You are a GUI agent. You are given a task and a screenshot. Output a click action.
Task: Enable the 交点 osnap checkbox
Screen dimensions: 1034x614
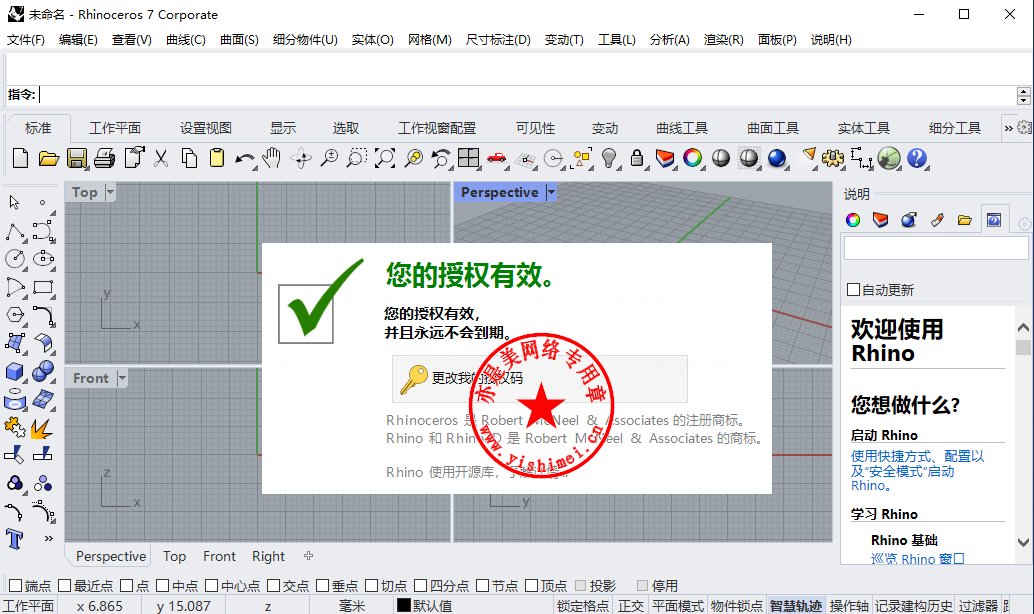[274, 586]
